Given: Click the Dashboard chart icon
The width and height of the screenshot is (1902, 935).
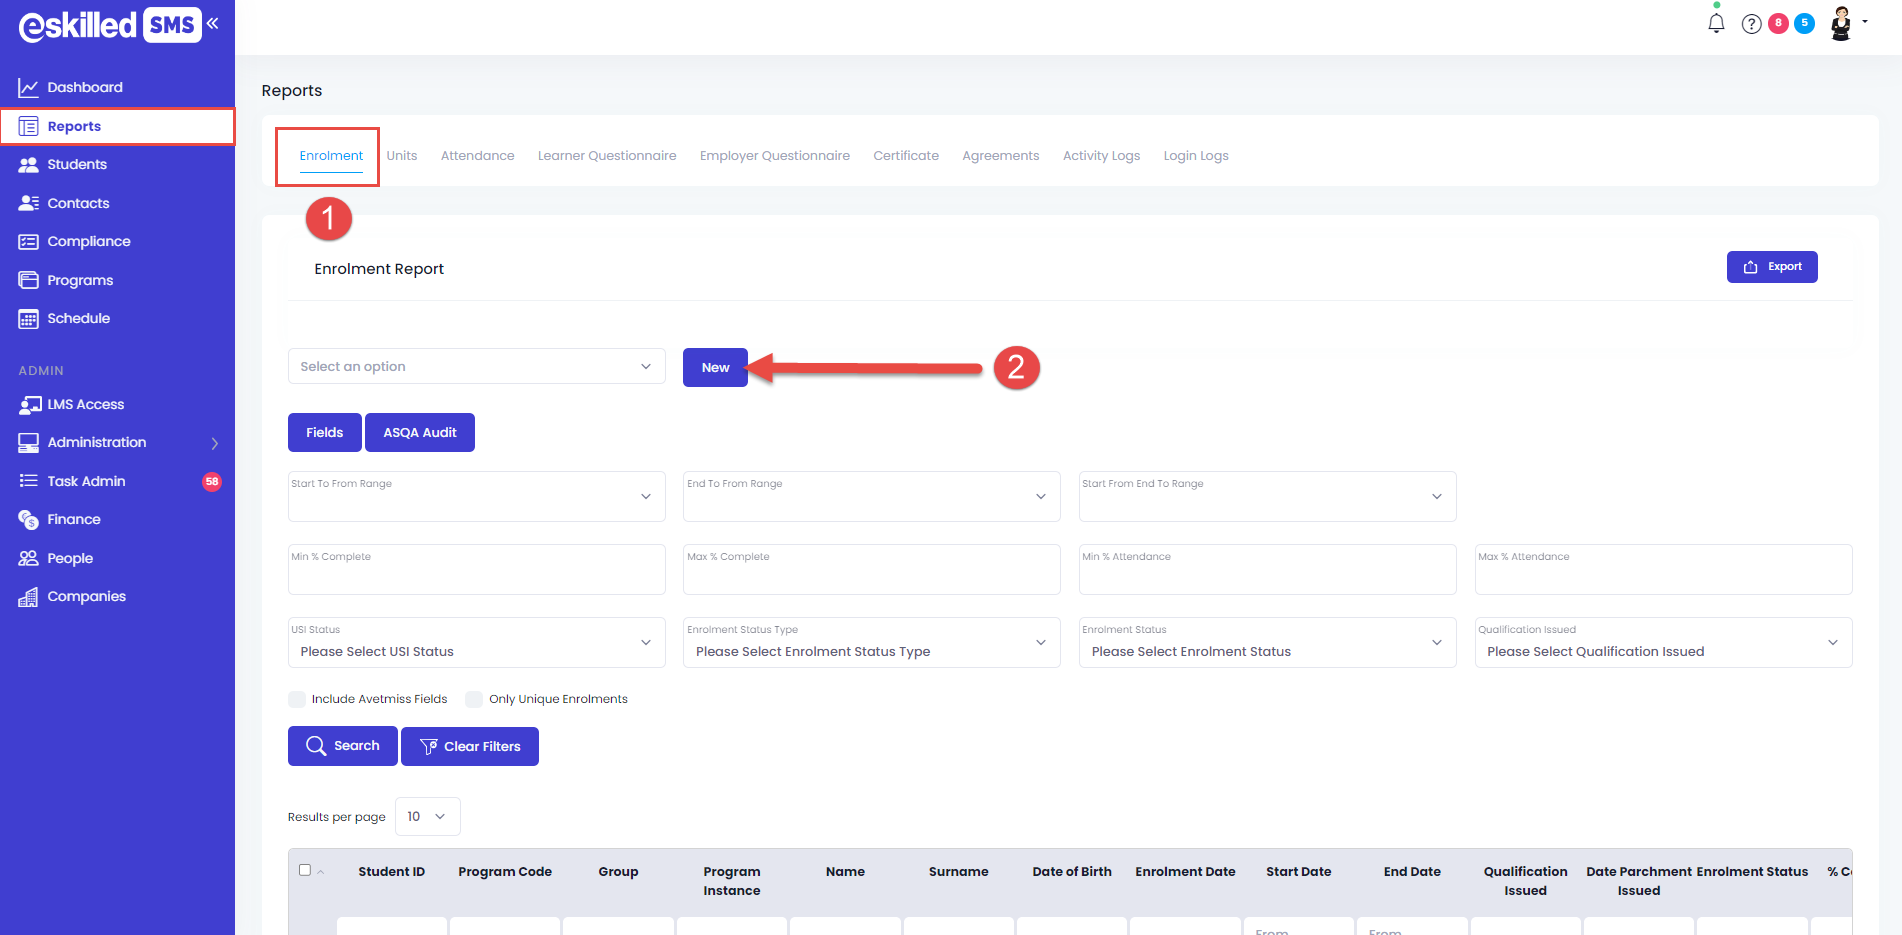Looking at the screenshot, I should point(28,88).
